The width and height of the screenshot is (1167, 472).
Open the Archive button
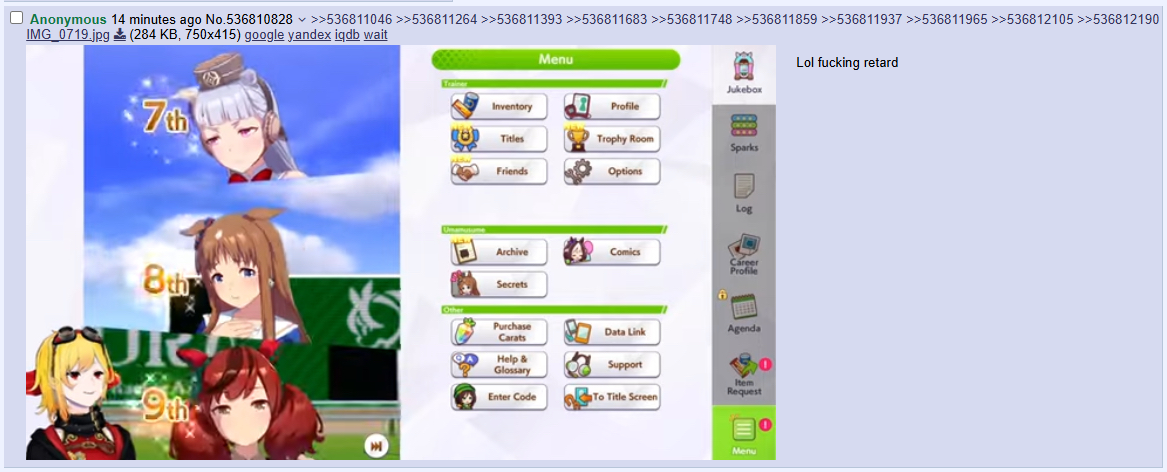[499, 252]
